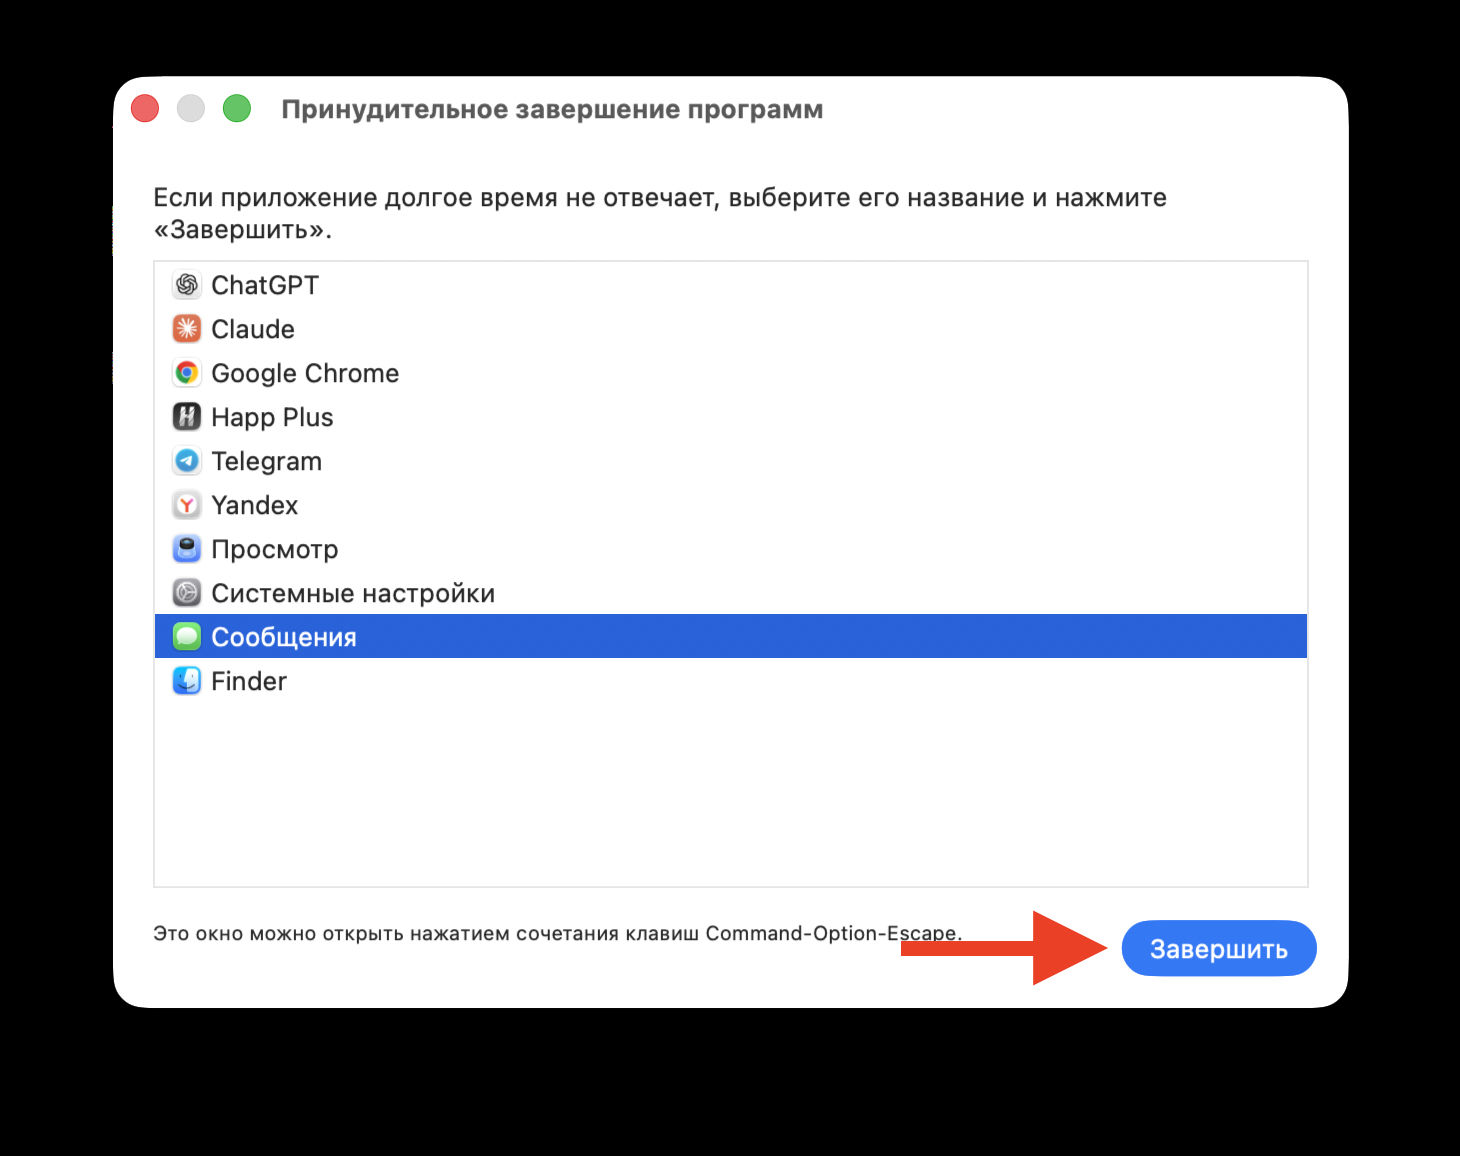
Task: Select Yandex in the application list
Action: pyautogui.click(x=254, y=504)
